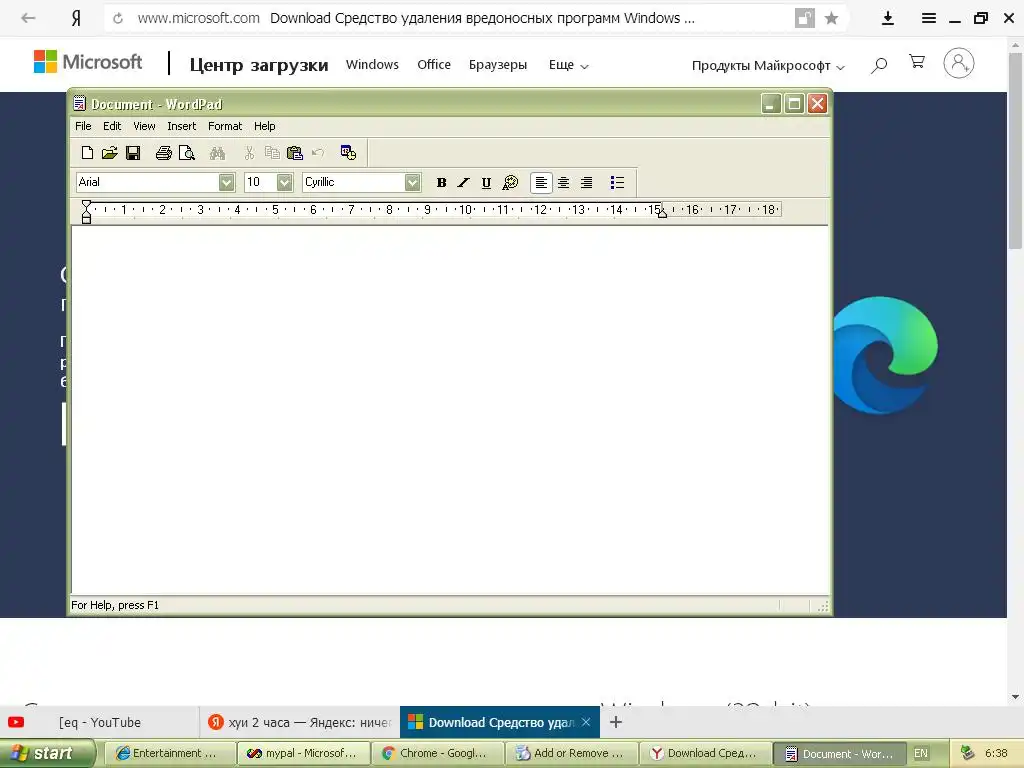The image size is (1024, 768).
Task: Go back with browser back arrow
Action: tap(28, 18)
